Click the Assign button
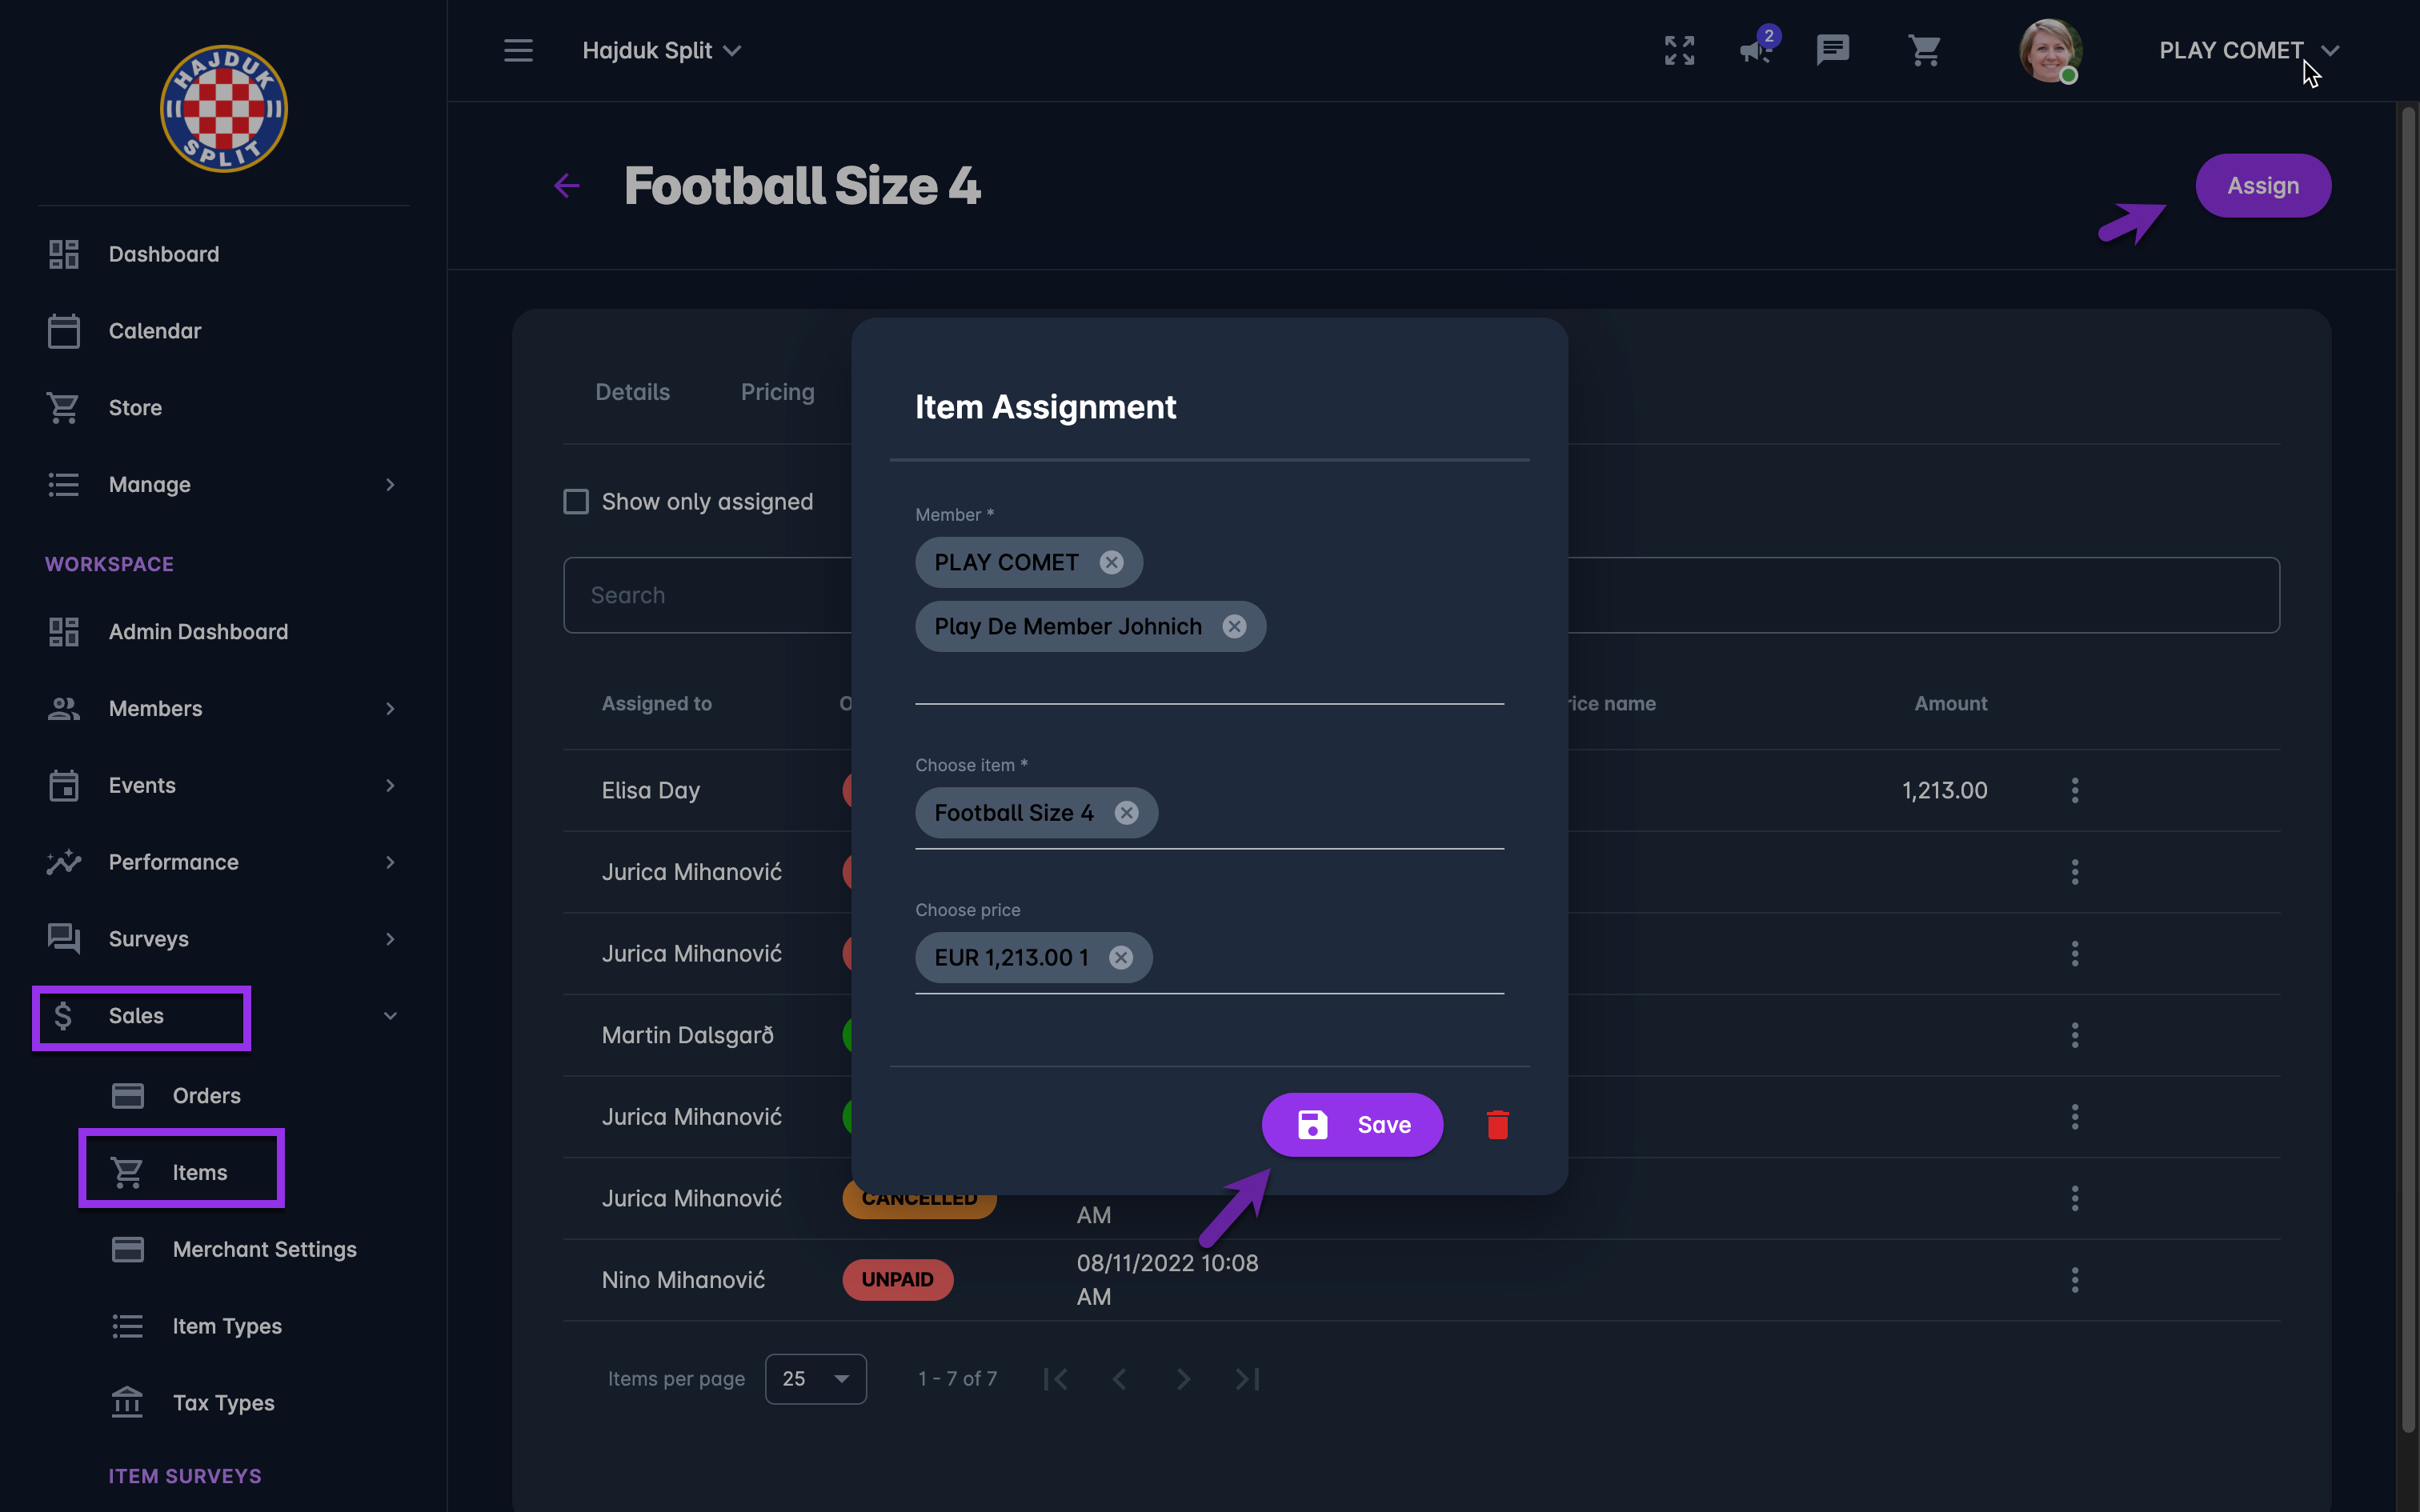Viewport: 2420px width, 1512px height. pyautogui.click(x=2262, y=185)
